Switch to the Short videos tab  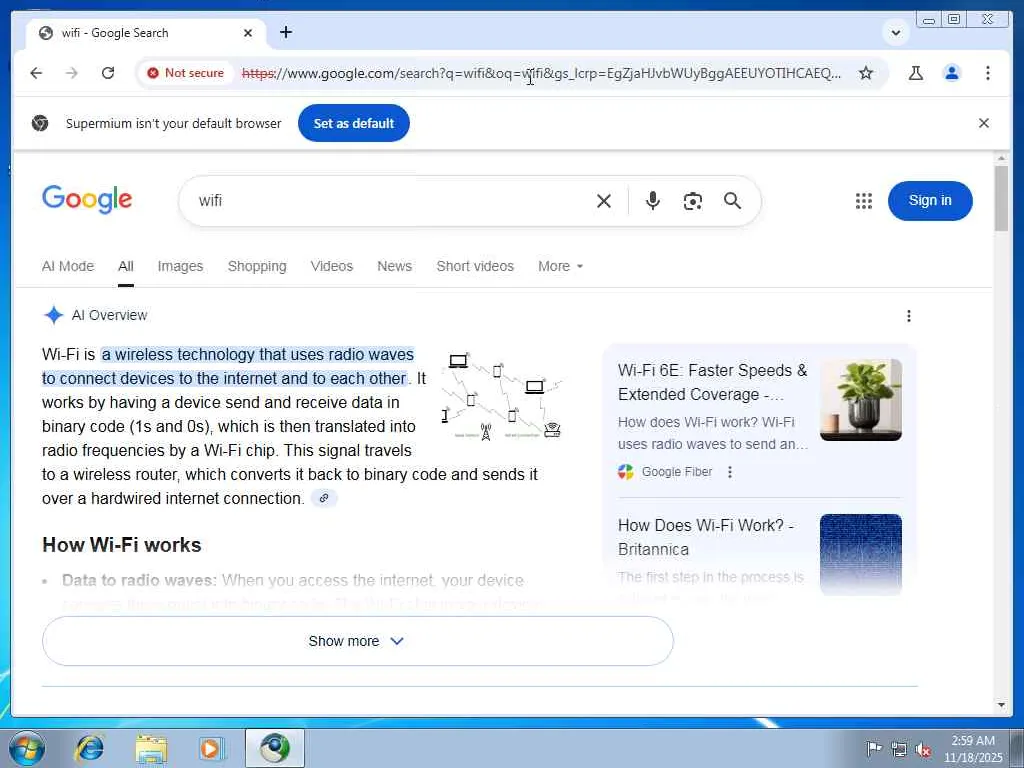coord(475,266)
